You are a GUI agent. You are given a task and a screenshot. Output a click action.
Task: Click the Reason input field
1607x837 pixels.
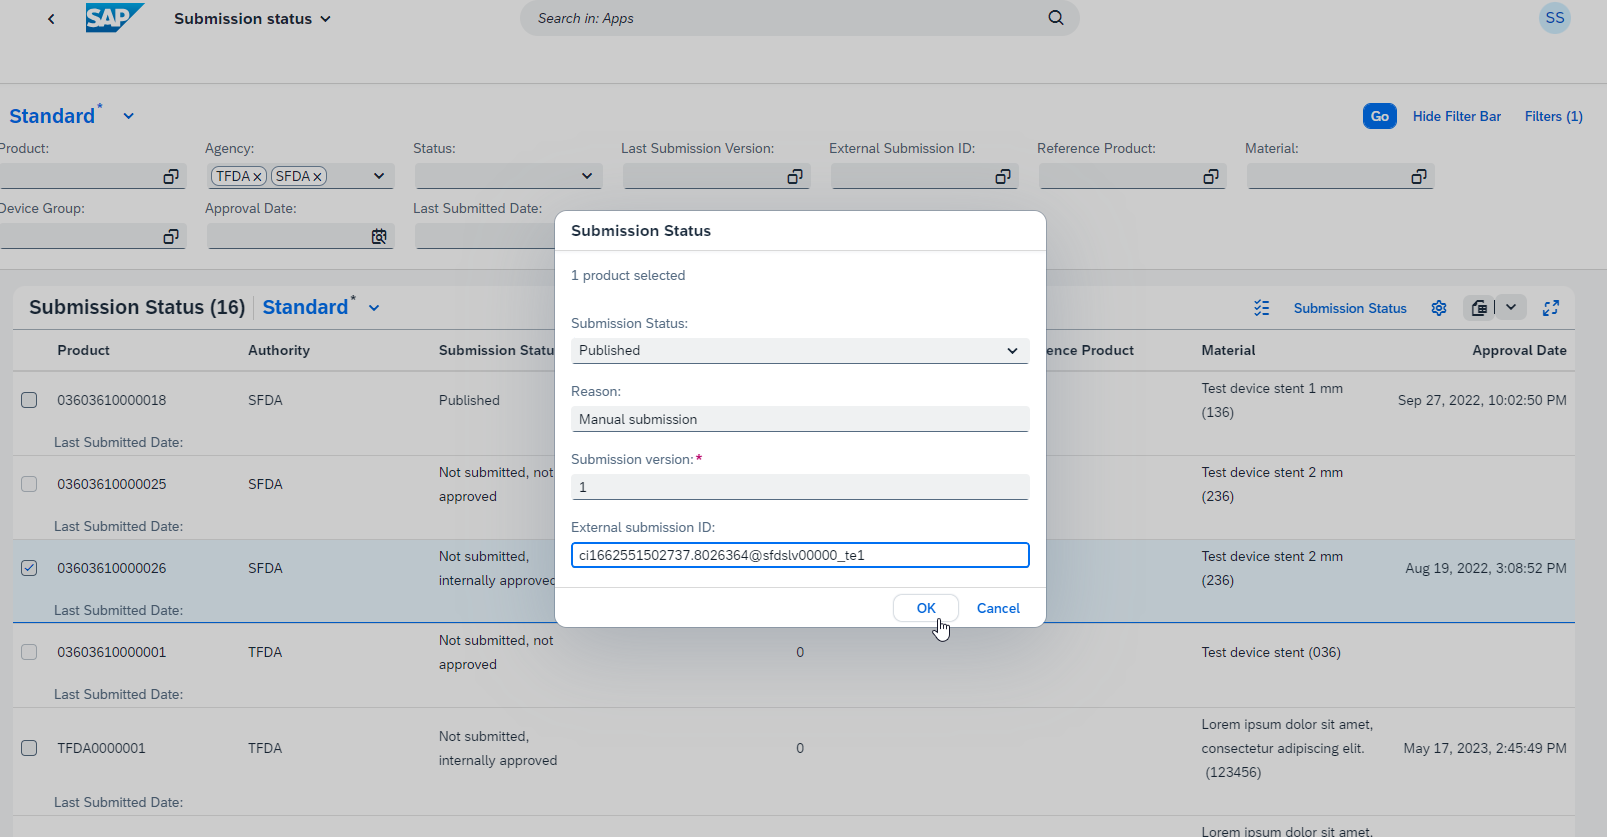point(800,419)
